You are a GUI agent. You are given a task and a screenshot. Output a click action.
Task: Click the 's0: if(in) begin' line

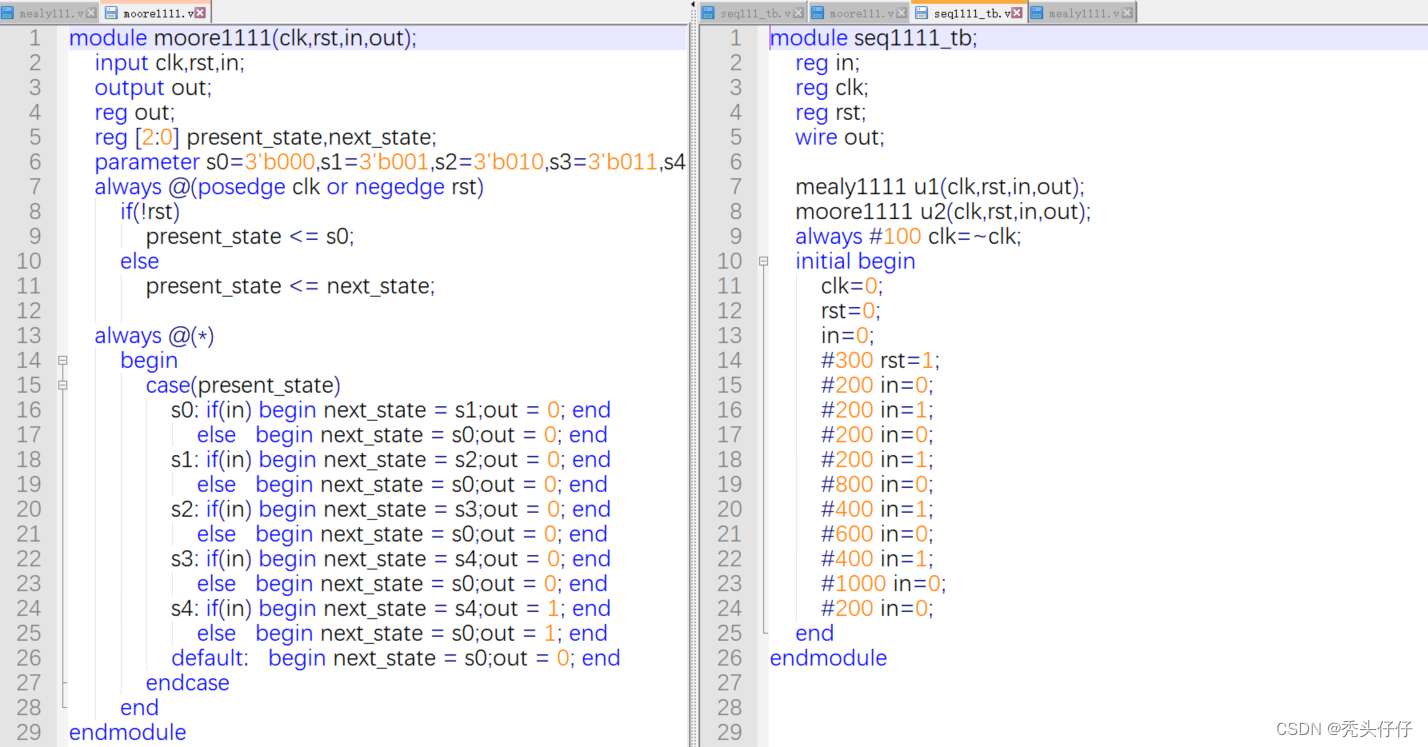[391, 410]
